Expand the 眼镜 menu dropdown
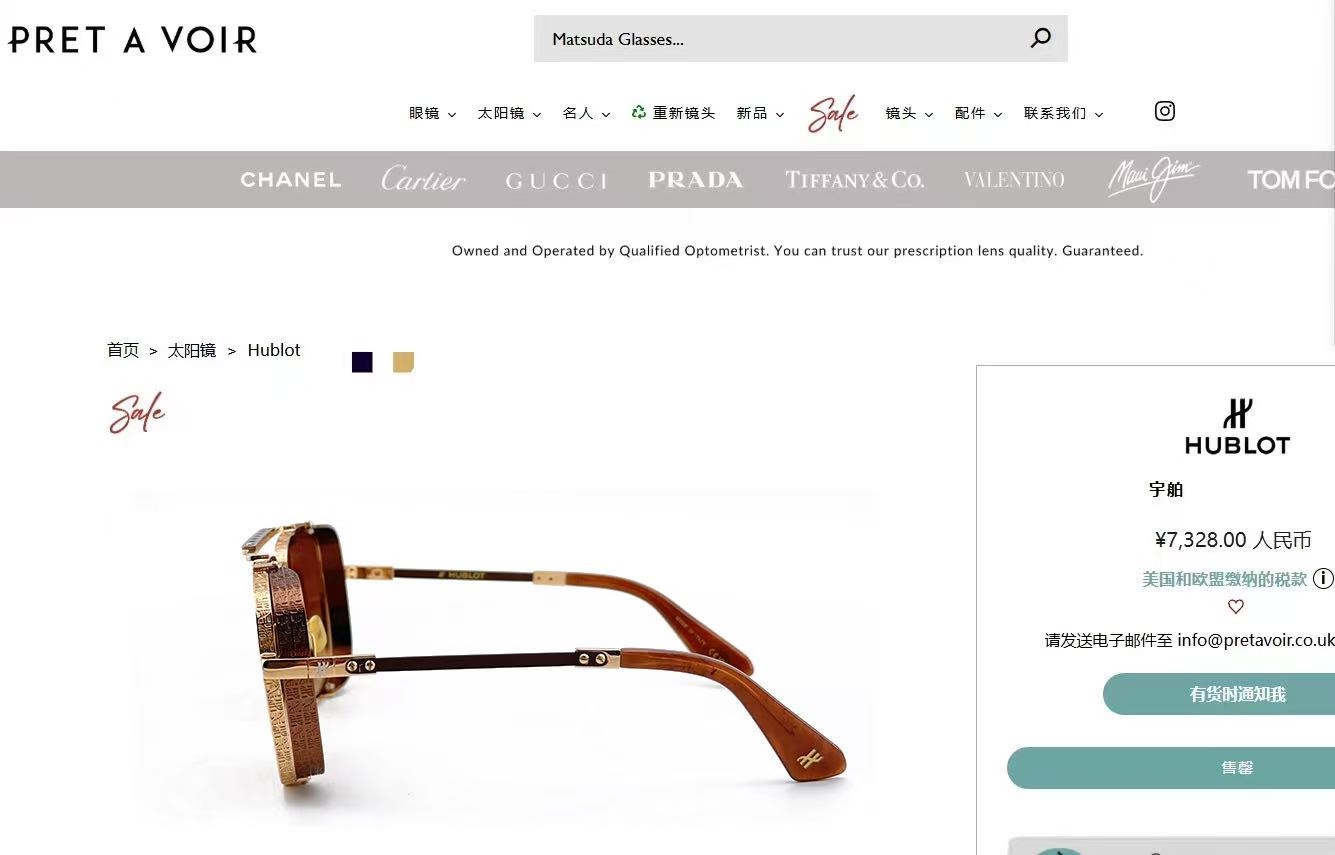The image size is (1335, 855). pos(432,114)
